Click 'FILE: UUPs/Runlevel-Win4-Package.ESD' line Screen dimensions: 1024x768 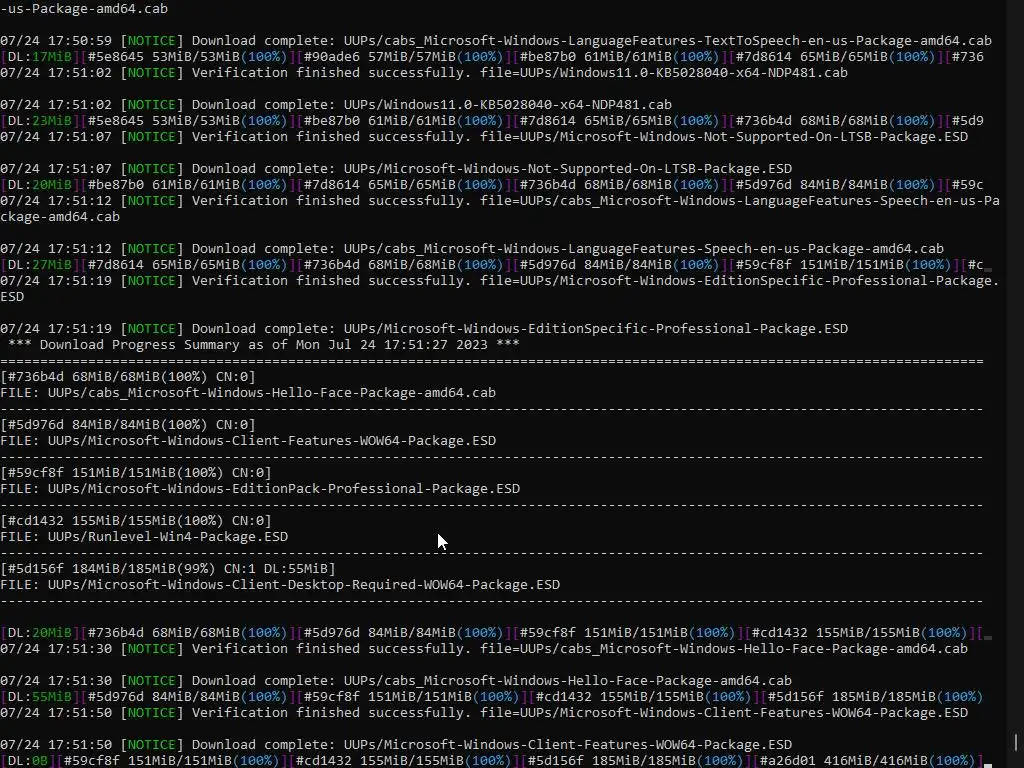[x=144, y=536]
